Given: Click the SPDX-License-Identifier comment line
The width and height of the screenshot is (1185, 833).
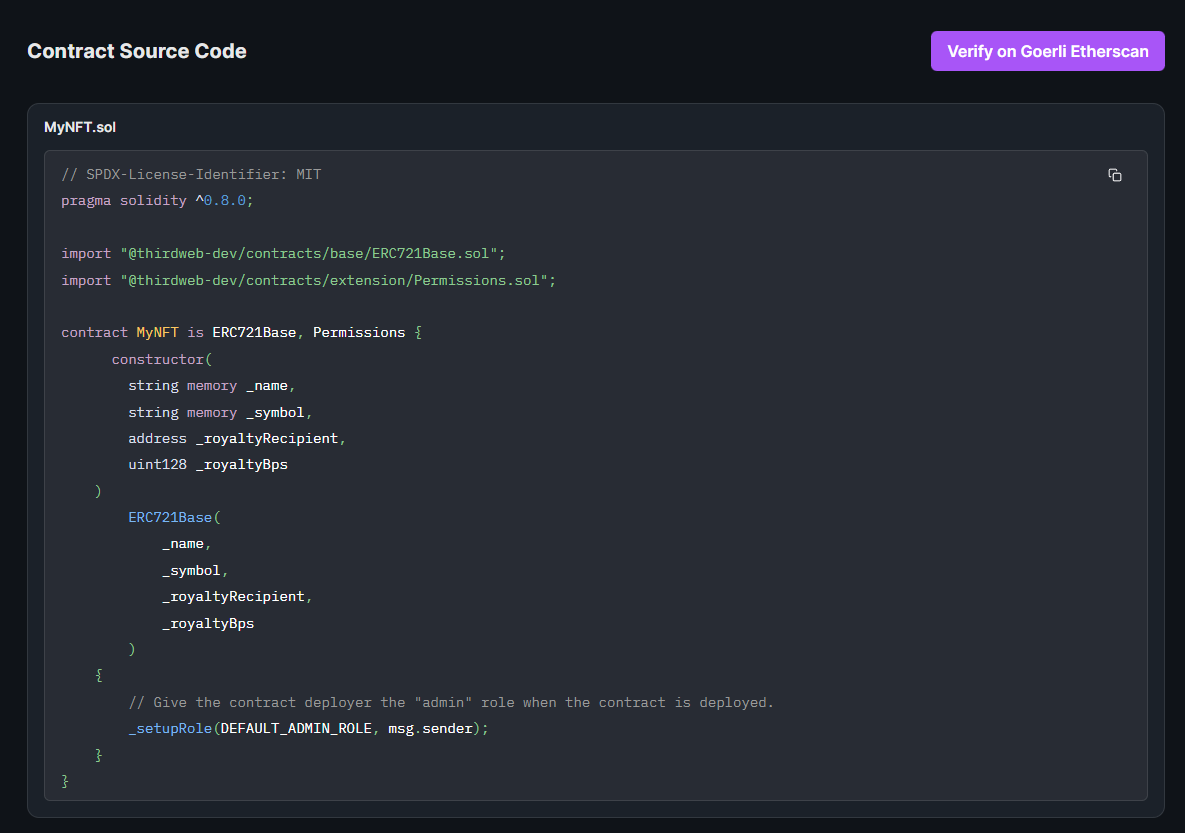Looking at the screenshot, I should [x=191, y=175].
